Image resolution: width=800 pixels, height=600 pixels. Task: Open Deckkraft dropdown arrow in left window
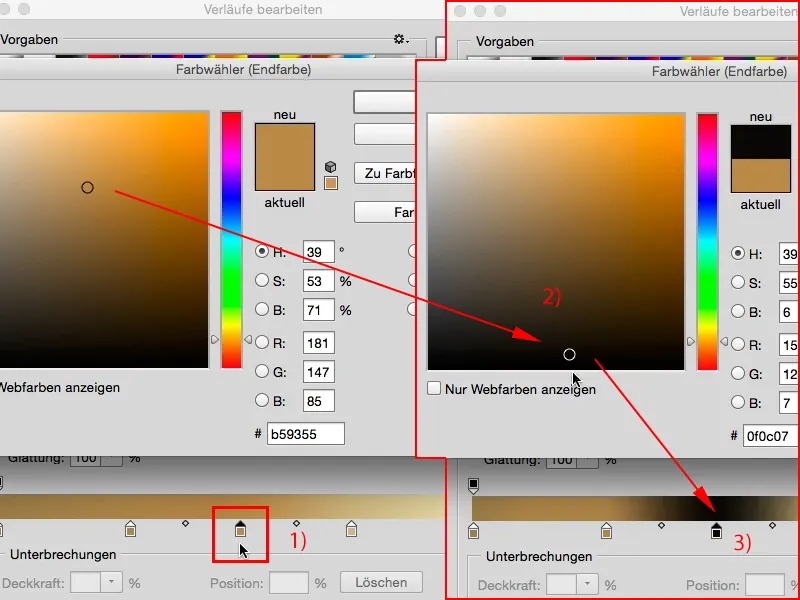111,582
